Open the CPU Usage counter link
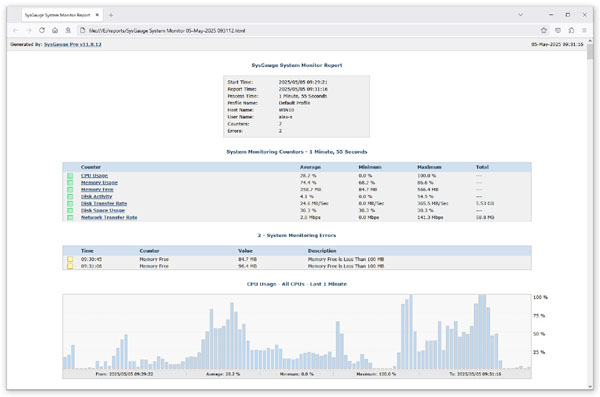 pyautogui.click(x=94, y=176)
